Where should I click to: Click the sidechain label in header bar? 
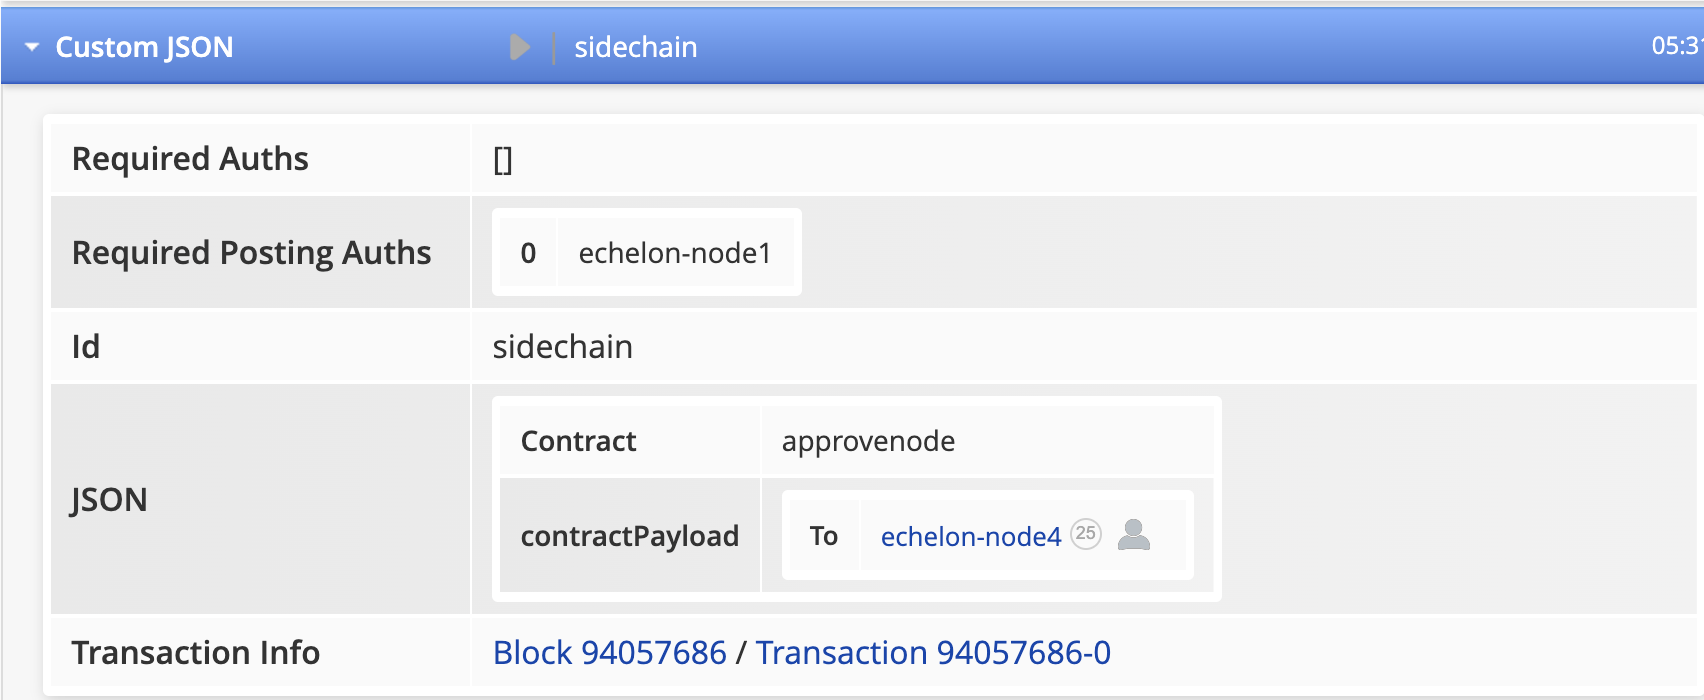pos(635,47)
